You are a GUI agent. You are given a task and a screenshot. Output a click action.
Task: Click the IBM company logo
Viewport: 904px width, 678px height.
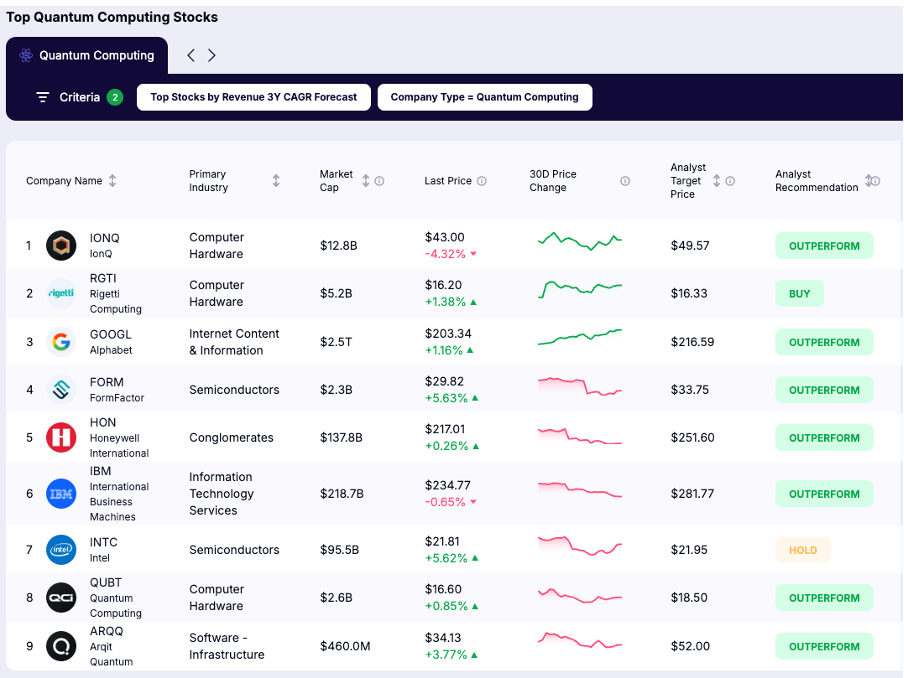pos(61,494)
